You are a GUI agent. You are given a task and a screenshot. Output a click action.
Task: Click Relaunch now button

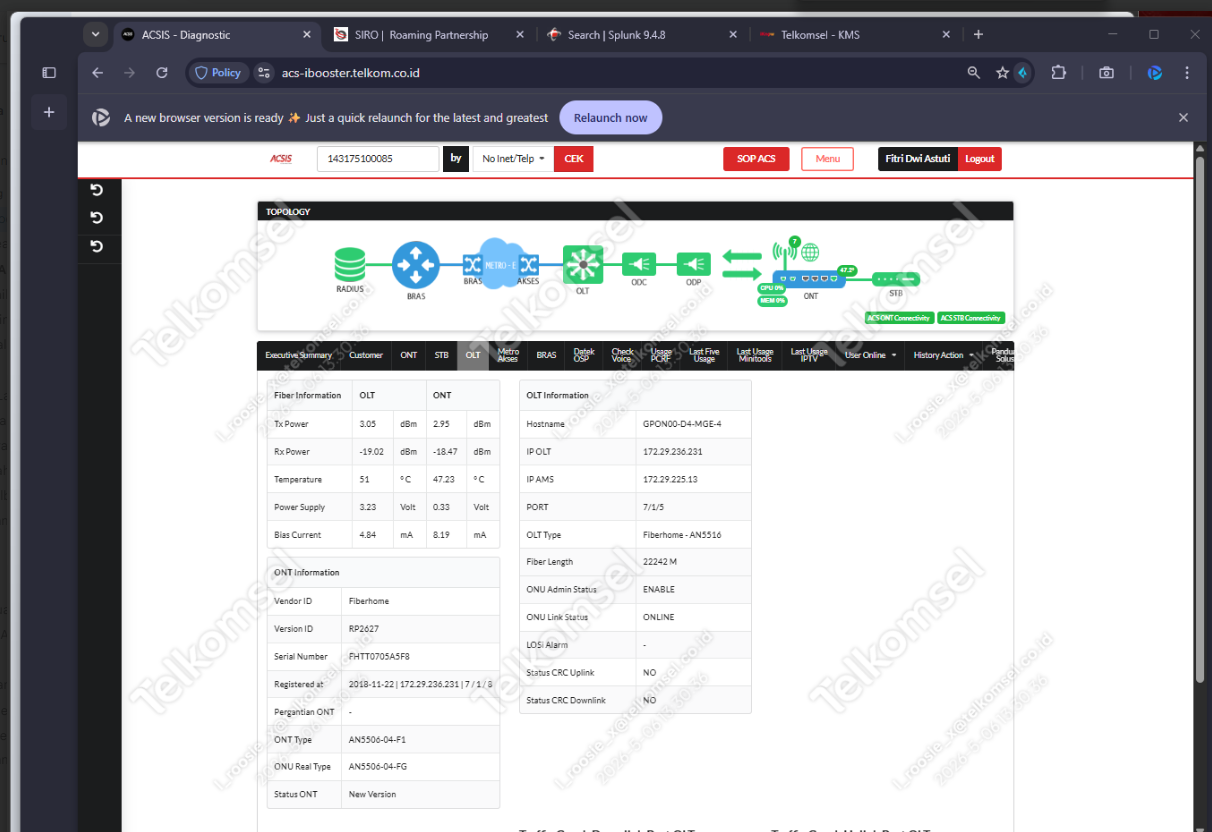point(610,118)
